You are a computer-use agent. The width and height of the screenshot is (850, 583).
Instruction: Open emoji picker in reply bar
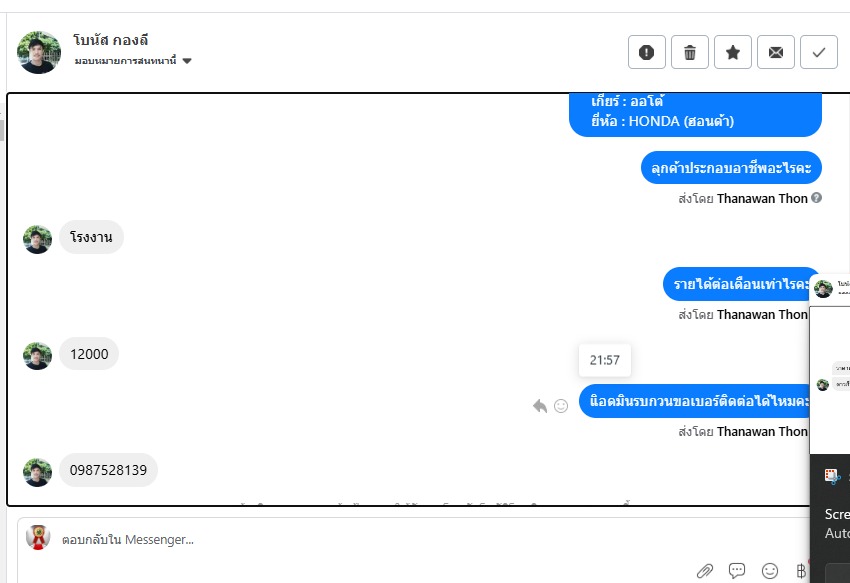click(770, 571)
